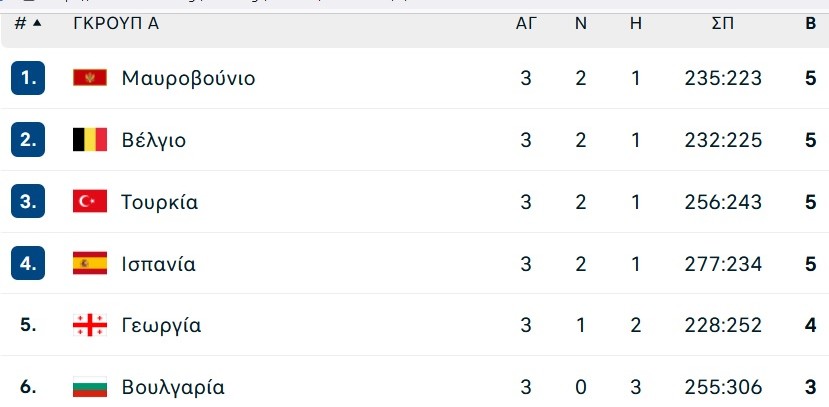This screenshot has height=407, width=829.
Task: Open the Τουρκία team link
Action: pos(160,202)
